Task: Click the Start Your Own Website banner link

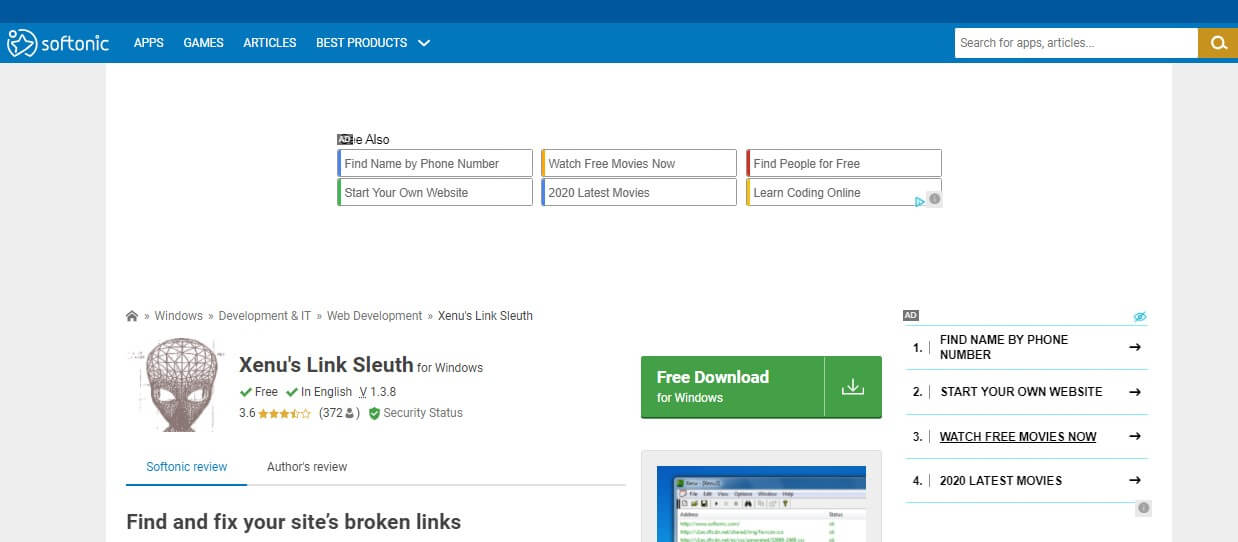Action: [435, 192]
